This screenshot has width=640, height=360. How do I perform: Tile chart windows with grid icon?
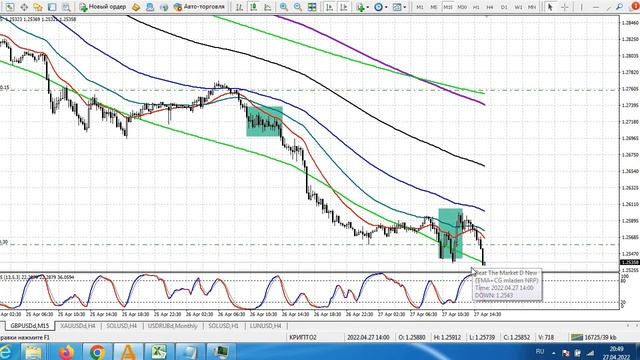(312, 7)
